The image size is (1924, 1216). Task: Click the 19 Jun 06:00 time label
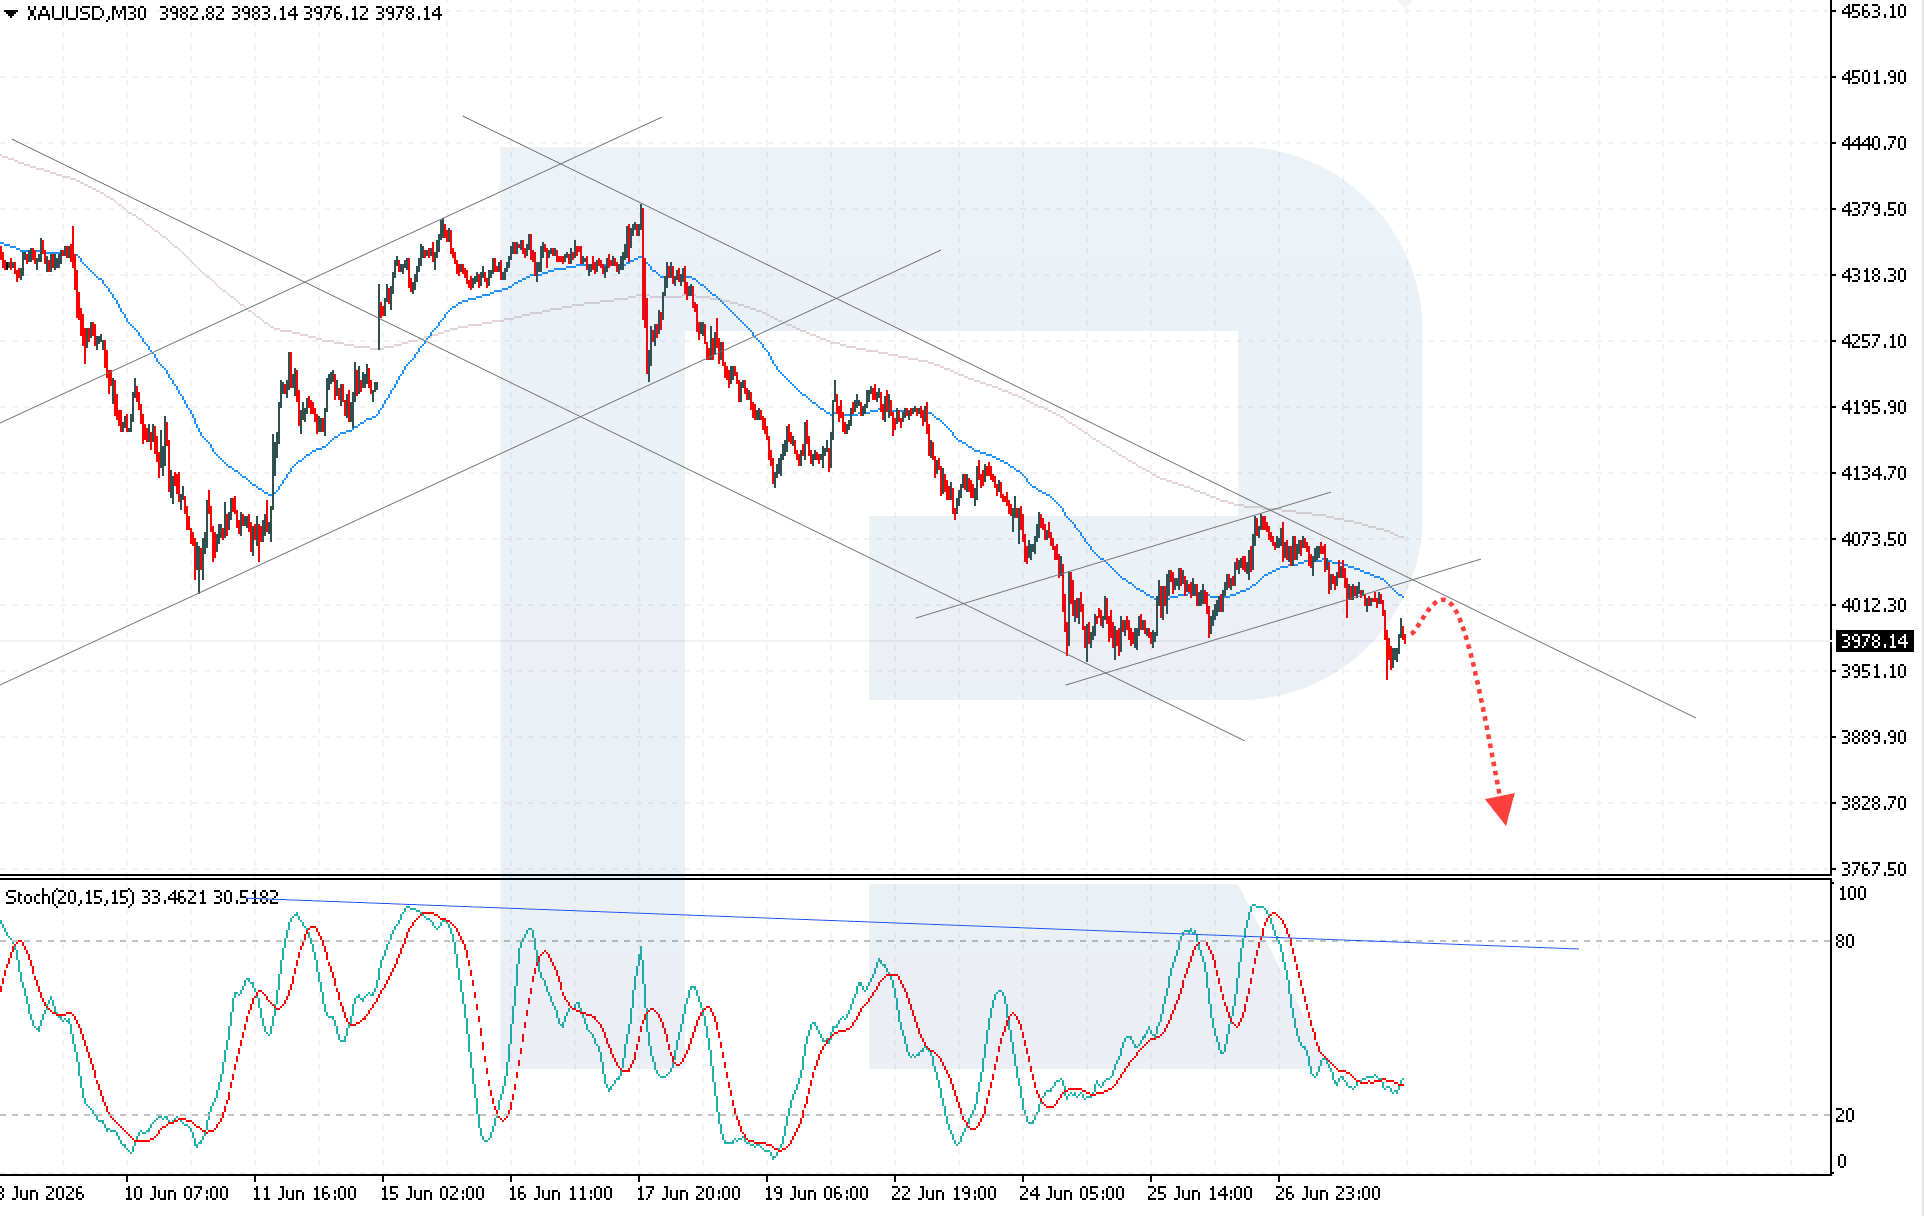point(816,1194)
